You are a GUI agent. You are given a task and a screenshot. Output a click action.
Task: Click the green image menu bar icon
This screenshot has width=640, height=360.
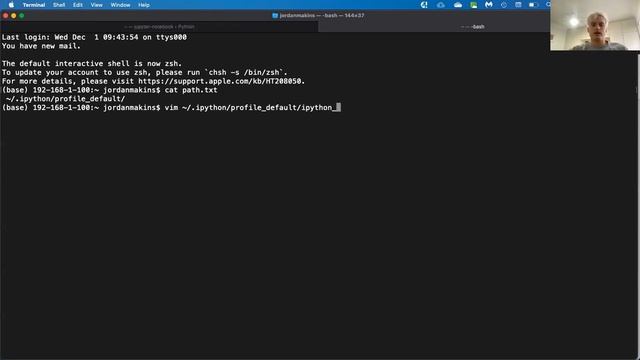[x=473, y=5]
